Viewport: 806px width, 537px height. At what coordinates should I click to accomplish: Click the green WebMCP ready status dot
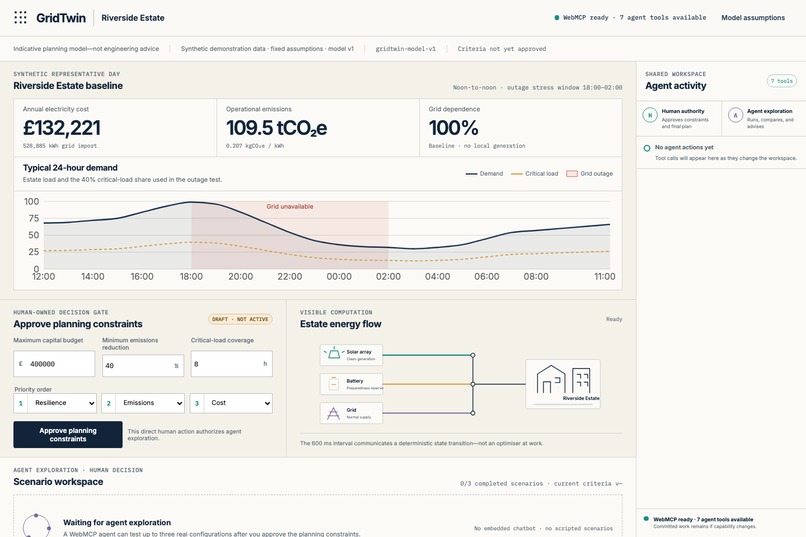point(557,17)
